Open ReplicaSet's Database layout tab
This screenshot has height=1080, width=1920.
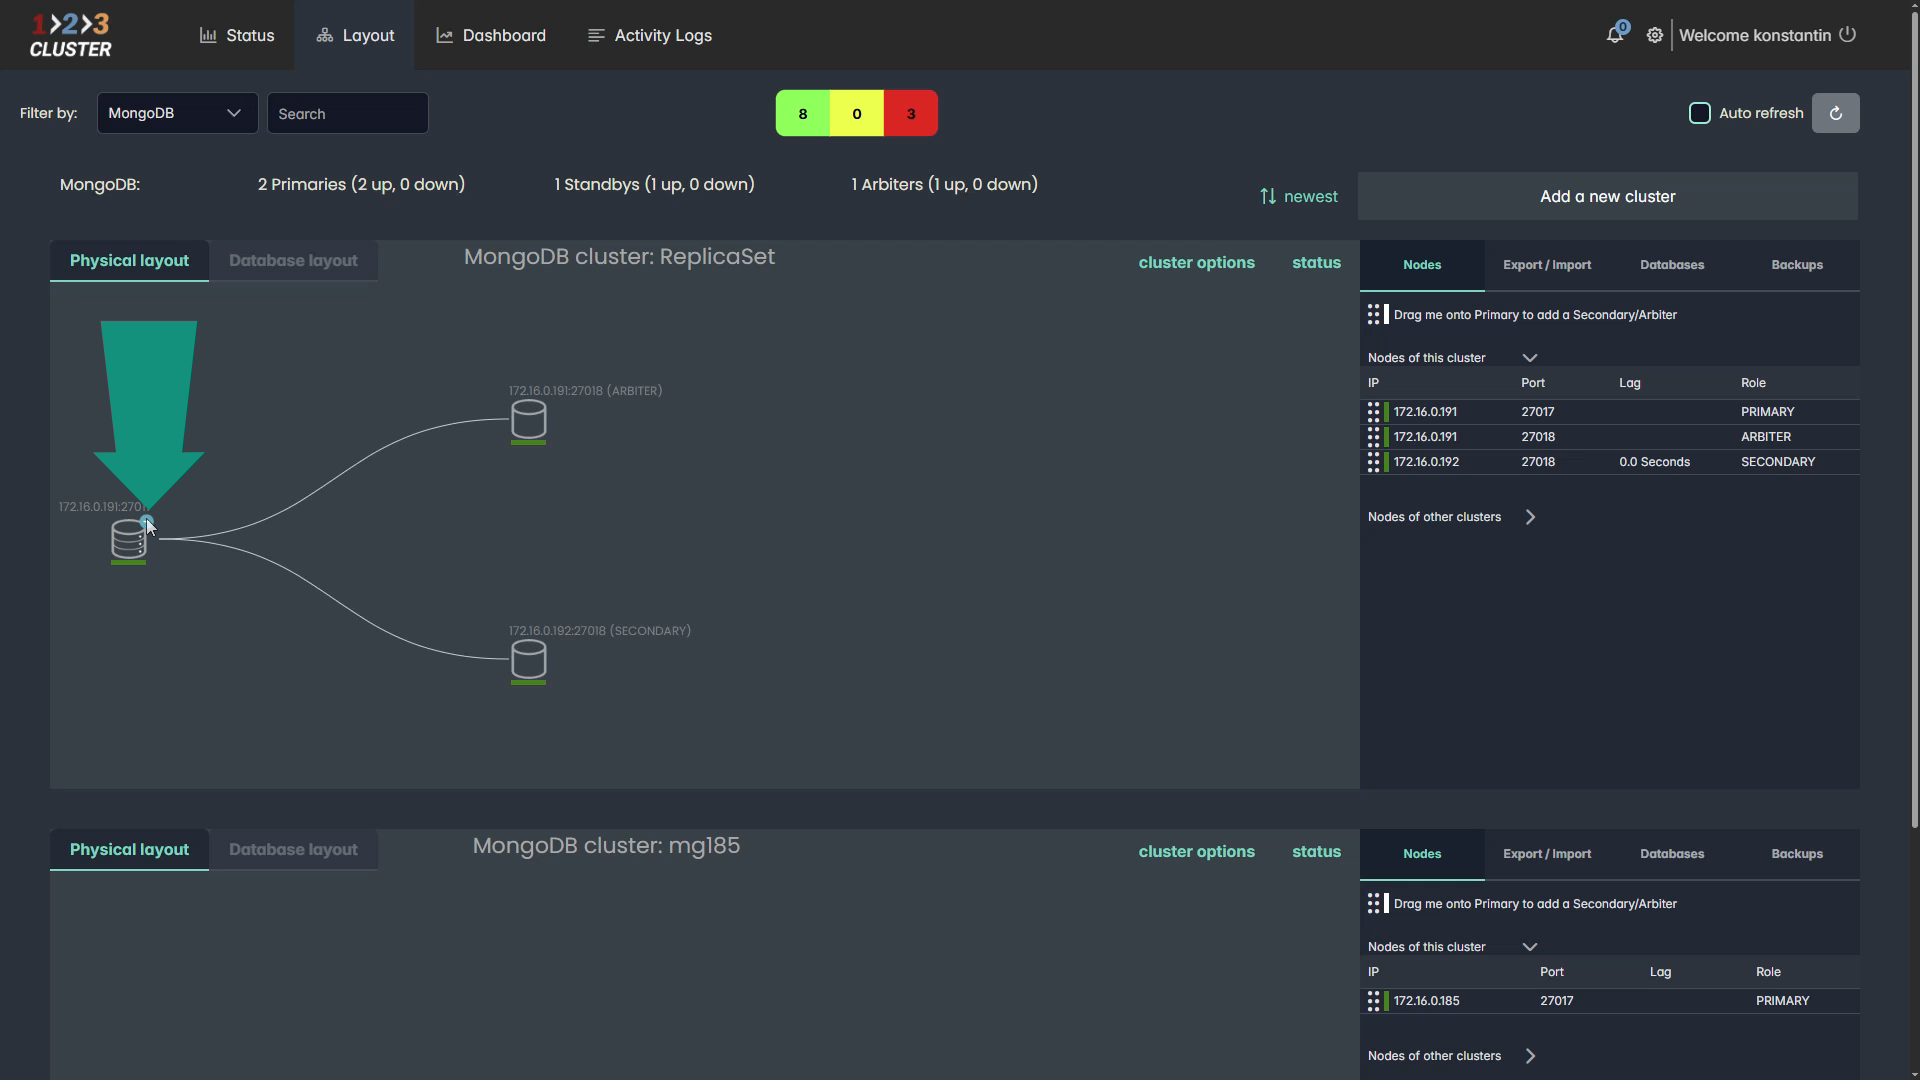[293, 261]
